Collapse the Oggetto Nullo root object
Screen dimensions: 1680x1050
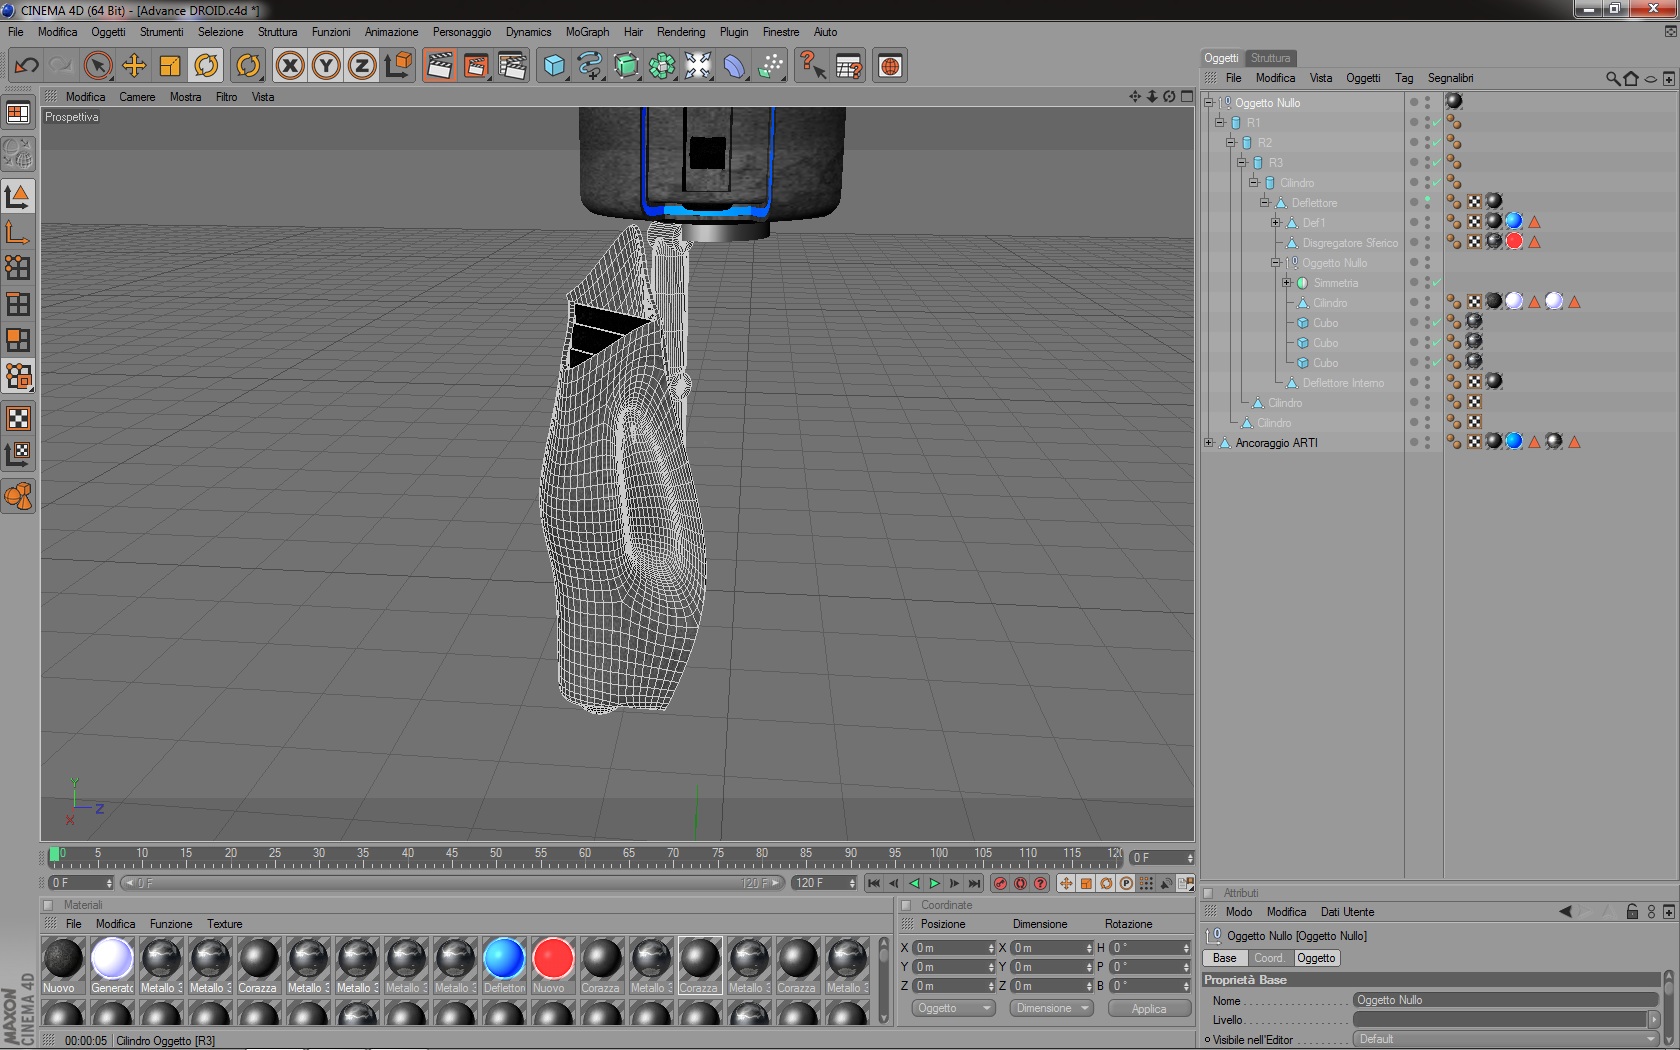tap(1208, 103)
